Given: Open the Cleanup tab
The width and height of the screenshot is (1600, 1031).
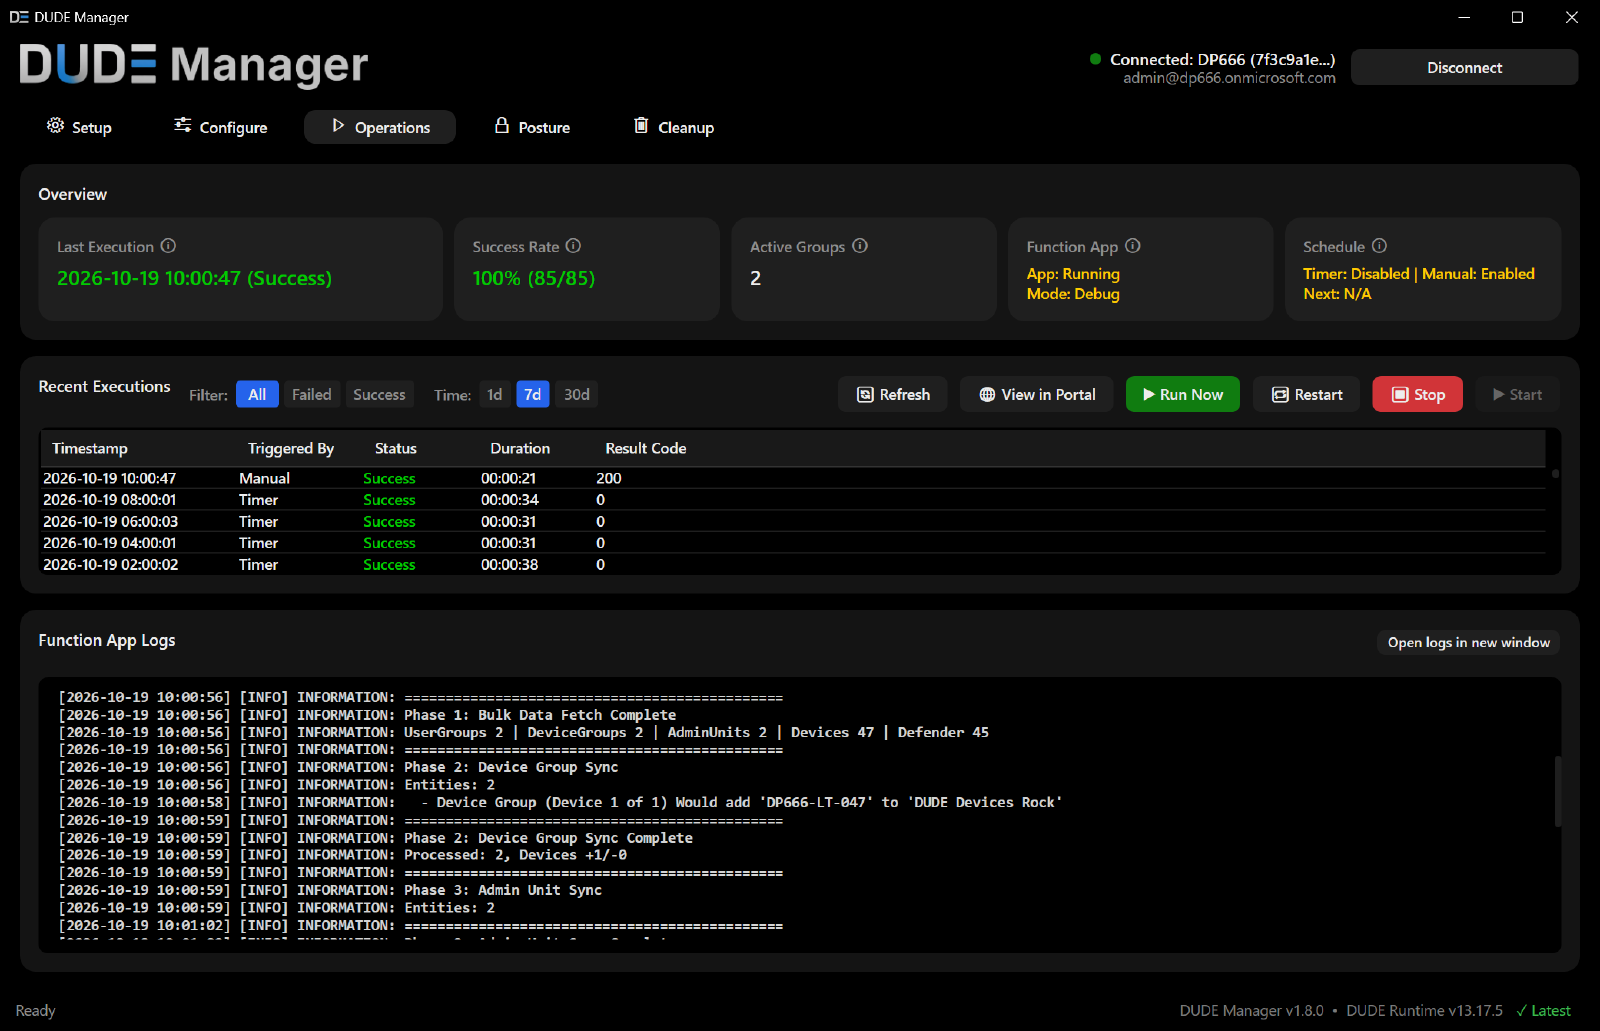Looking at the screenshot, I should (674, 127).
